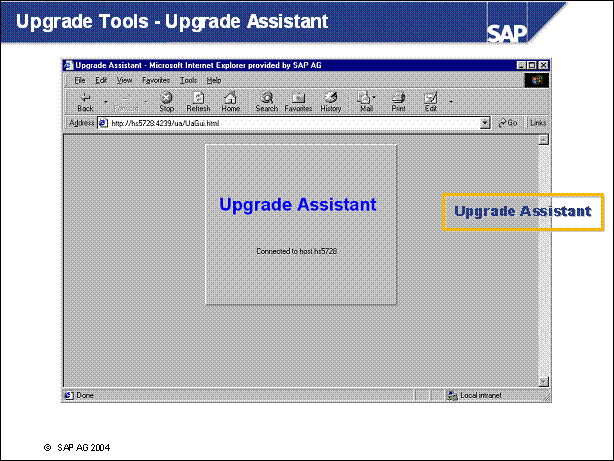Click the Links toolbar label
Viewport: 614px width, 461px height.
538,123
